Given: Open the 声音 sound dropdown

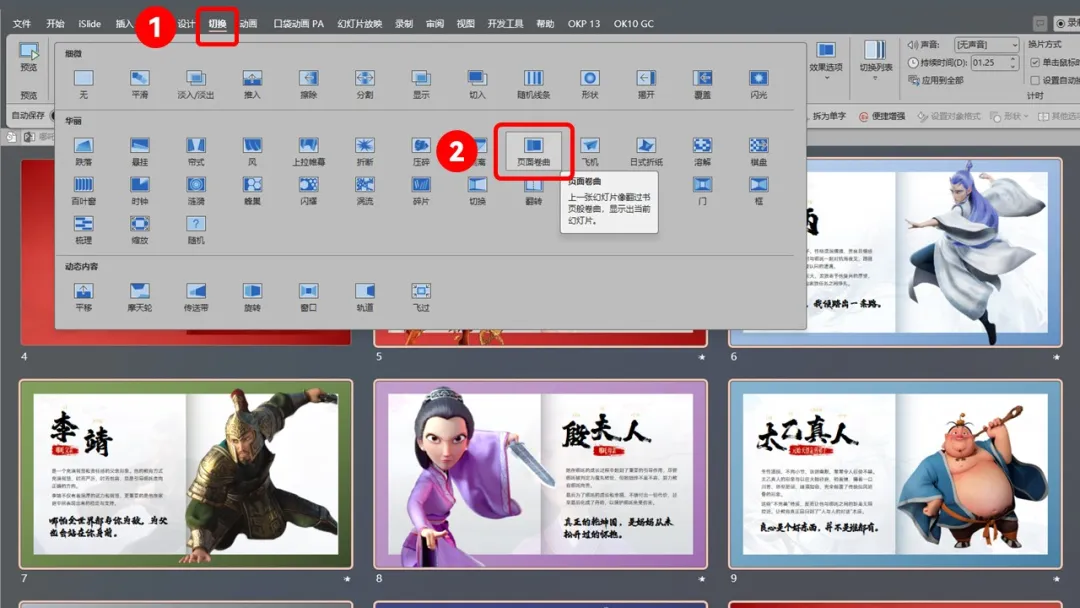Looking at the screenshot, I should pyautogui.click(x=987, y=45).
